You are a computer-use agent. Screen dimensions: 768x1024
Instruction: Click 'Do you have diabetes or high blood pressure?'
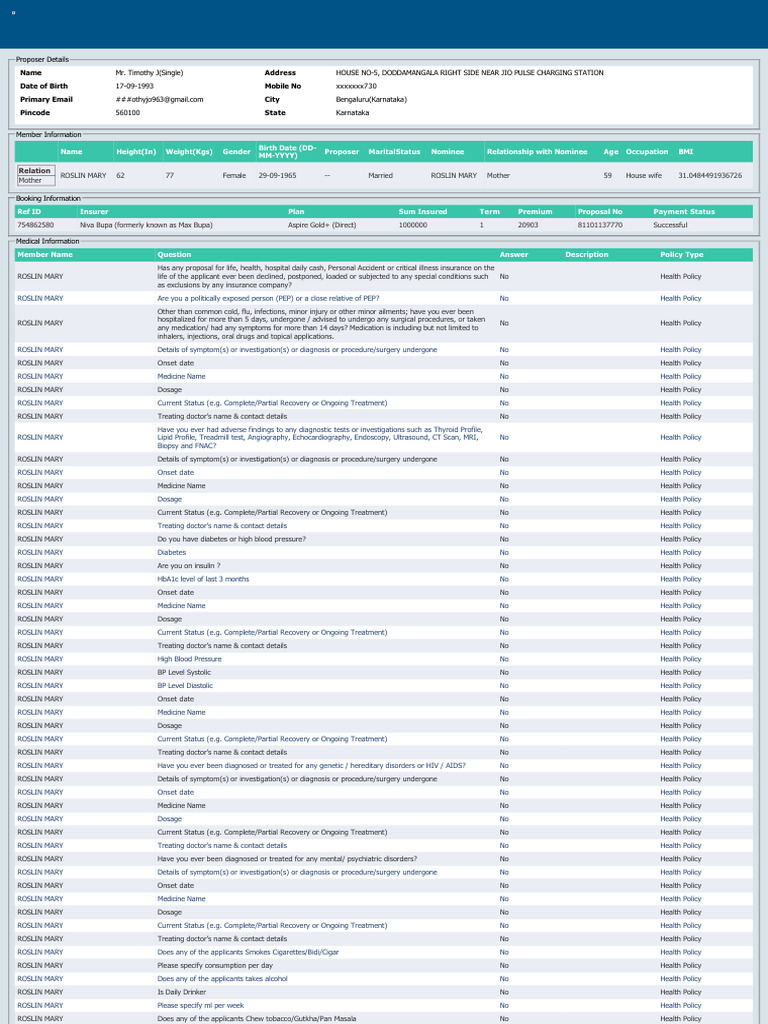(x=231, y=539)
